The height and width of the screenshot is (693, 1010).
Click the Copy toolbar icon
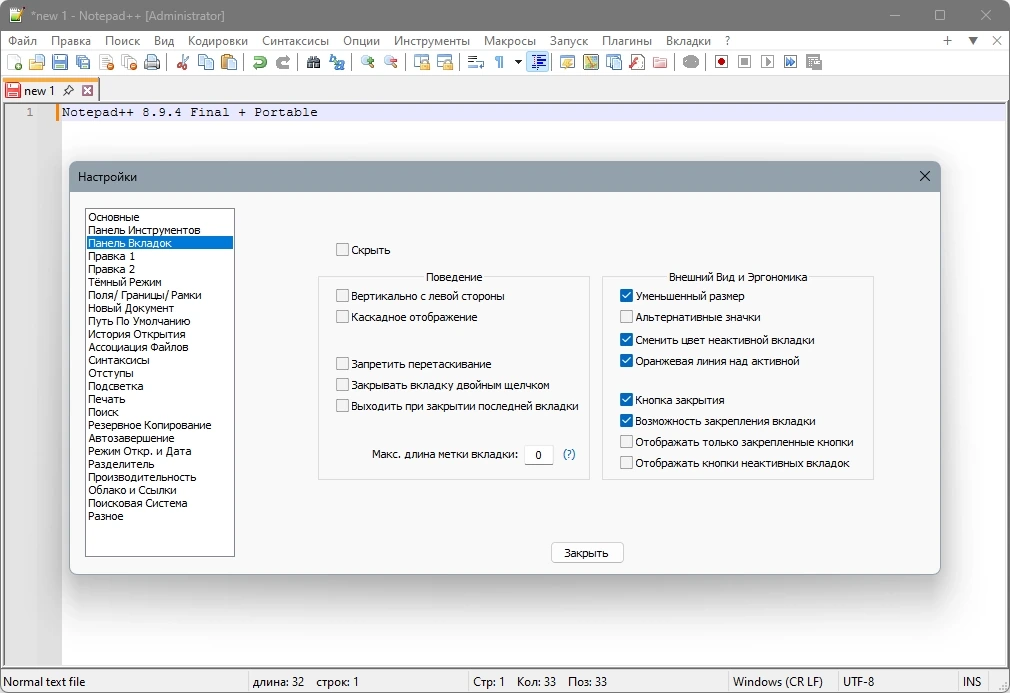click(206, 62)
